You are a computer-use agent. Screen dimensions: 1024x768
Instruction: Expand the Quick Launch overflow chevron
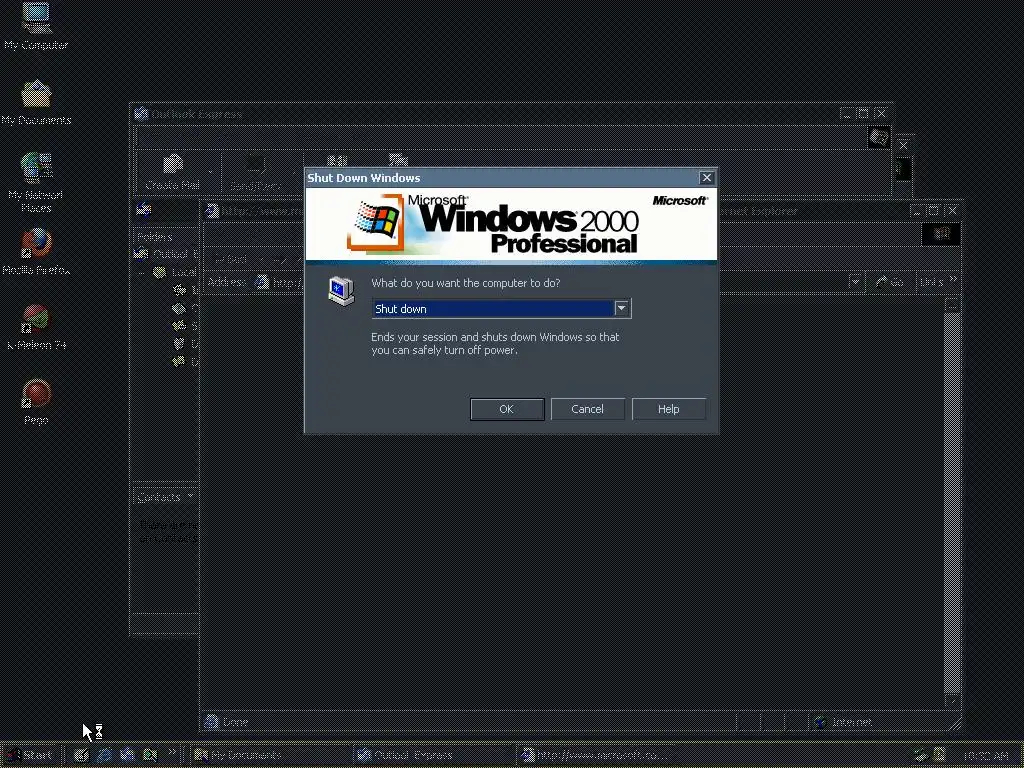(x=172, y=752)
